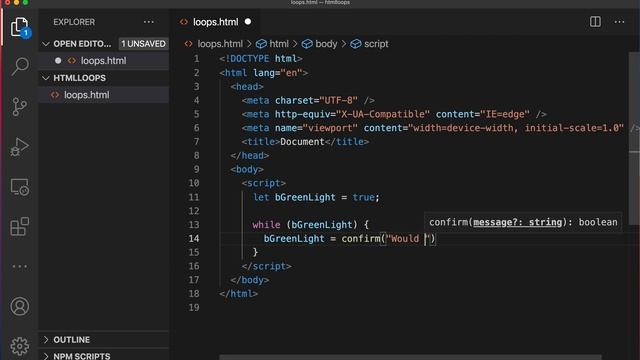This screenshot has width=640, height=360.
Task: Click the EXPLORER panel title
Action: [74, 22]
